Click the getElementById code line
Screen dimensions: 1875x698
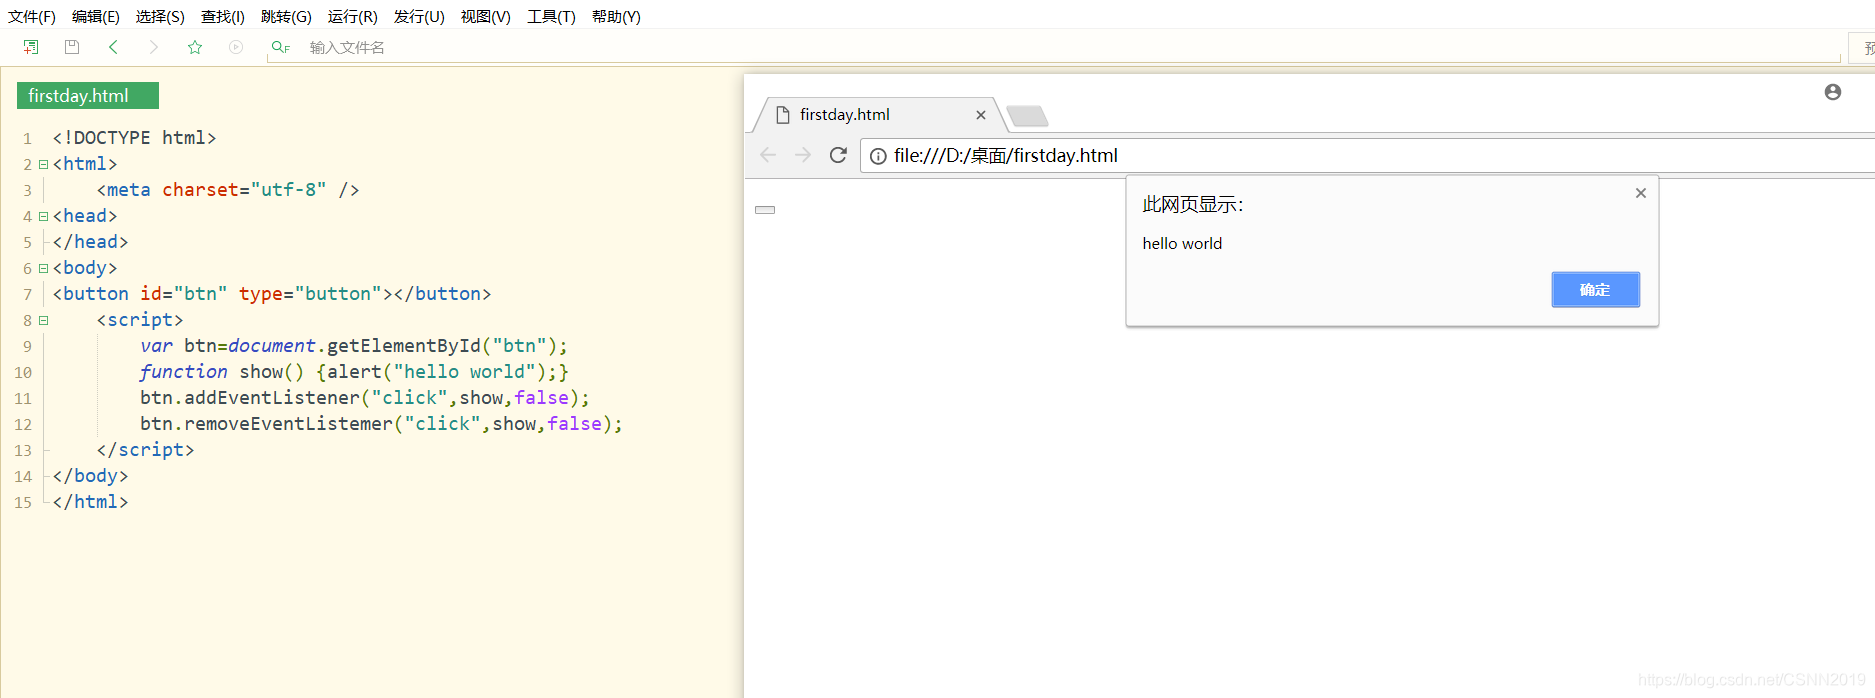click(x=354, y=346)
